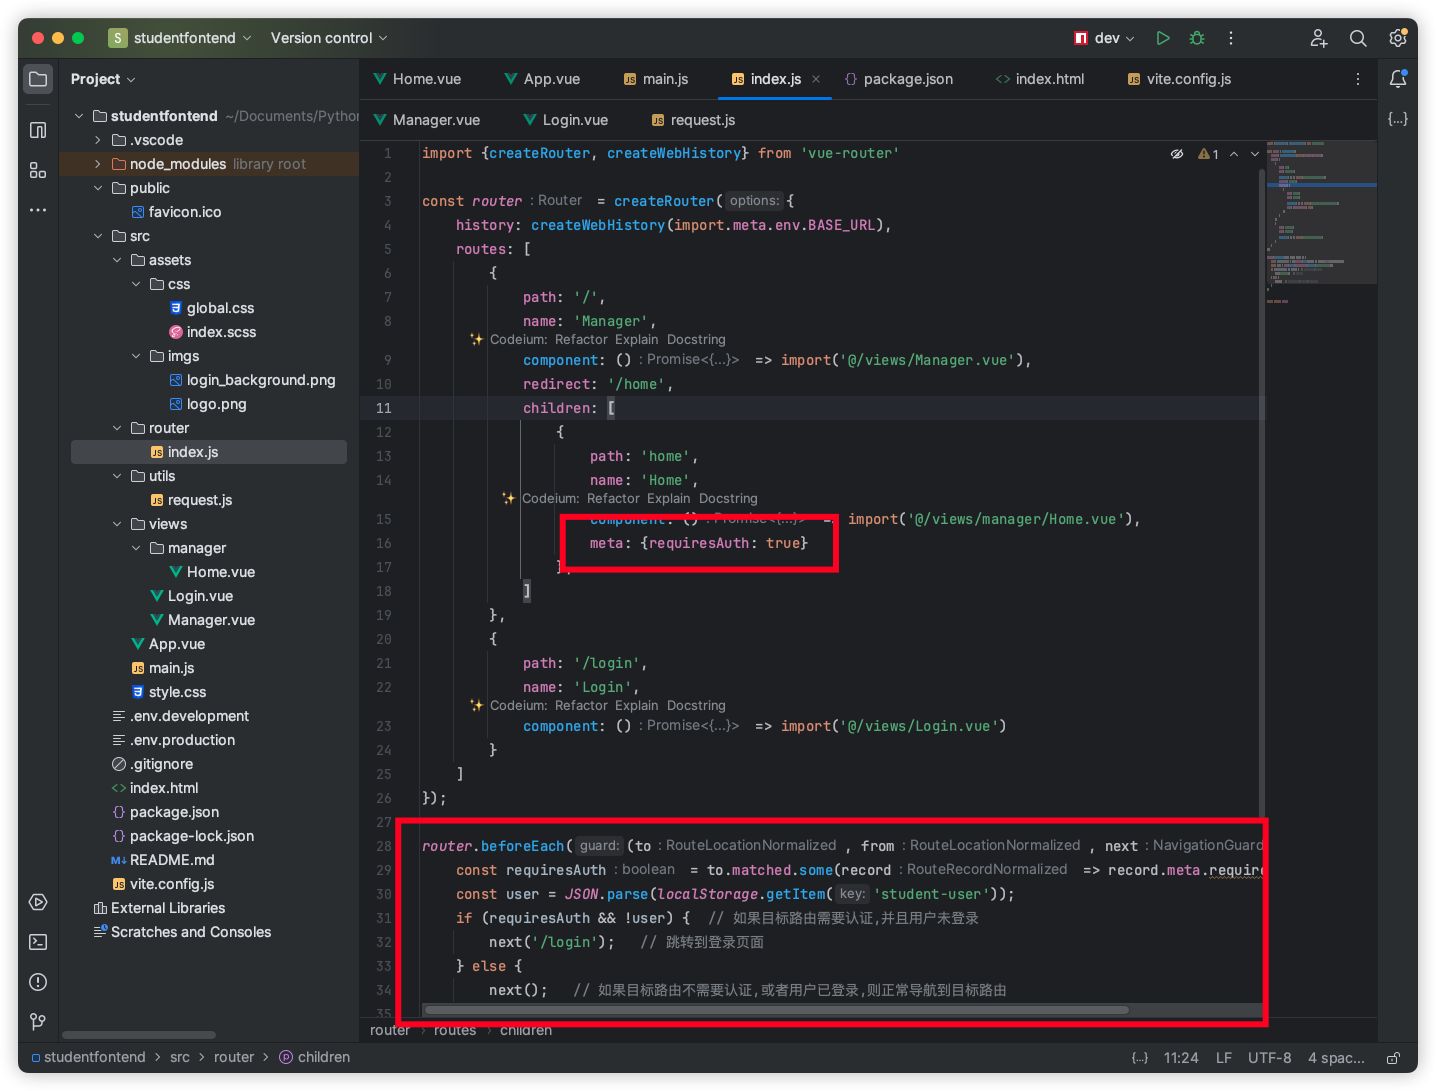This screenshot has width=1436, height=1091.
Task: Open the Notifications bell panel
Action: click(x=1397, y=79)
